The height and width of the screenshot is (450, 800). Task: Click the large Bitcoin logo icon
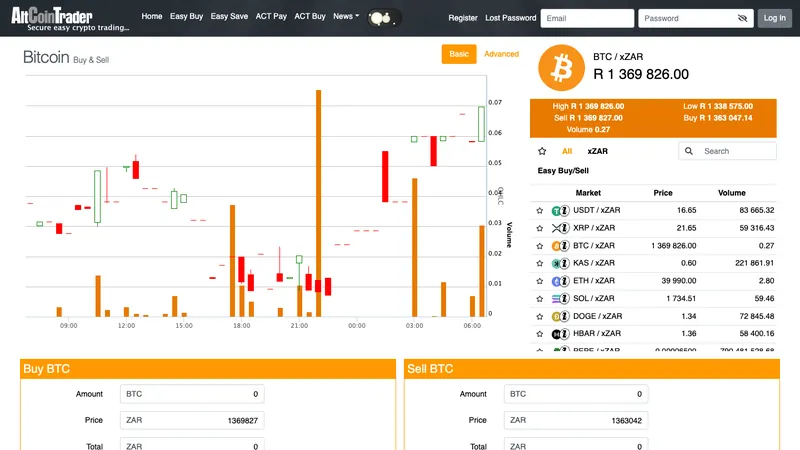point(561,68)
